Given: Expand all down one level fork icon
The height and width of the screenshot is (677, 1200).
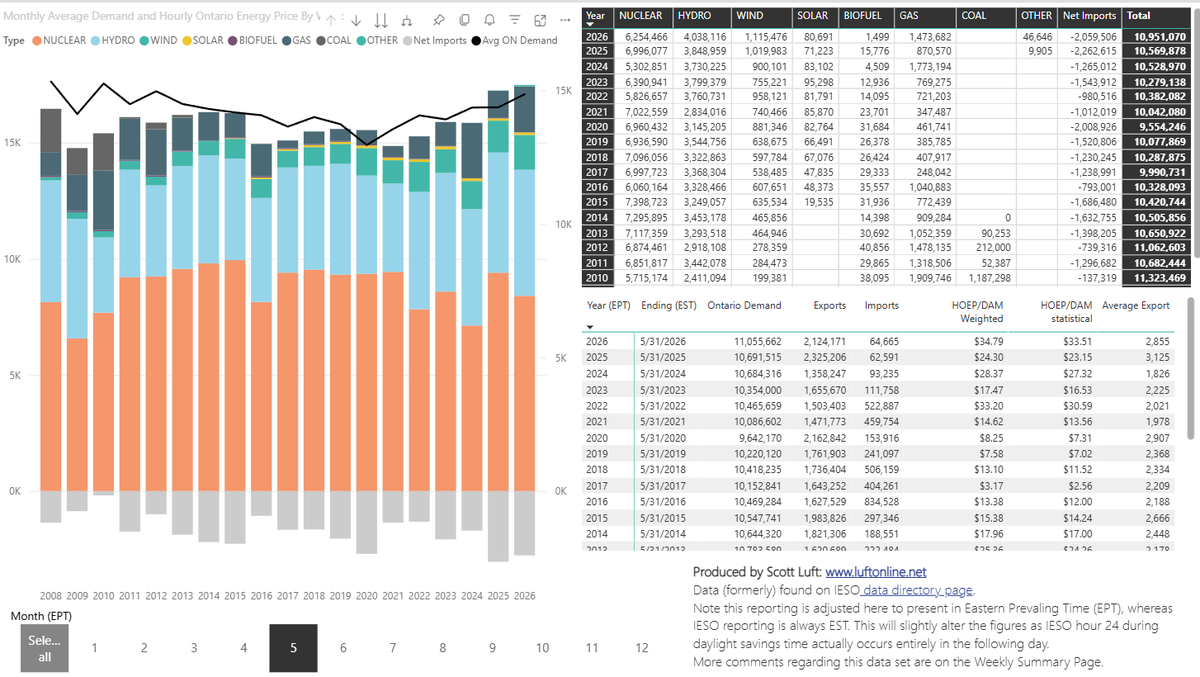Looking at the screenshot, I should pyautogui.click(x=406, y=20).
